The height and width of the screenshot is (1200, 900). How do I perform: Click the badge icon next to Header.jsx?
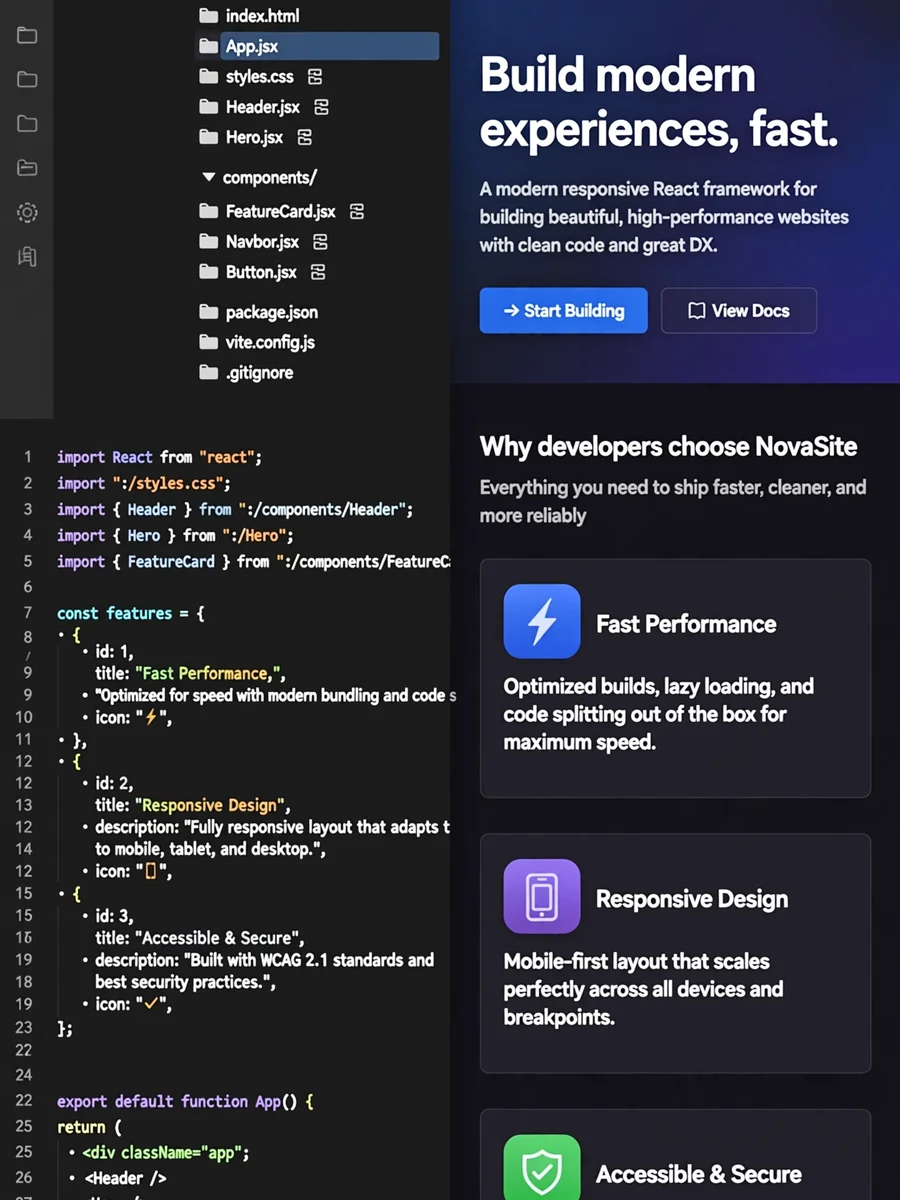pos(321,107)
